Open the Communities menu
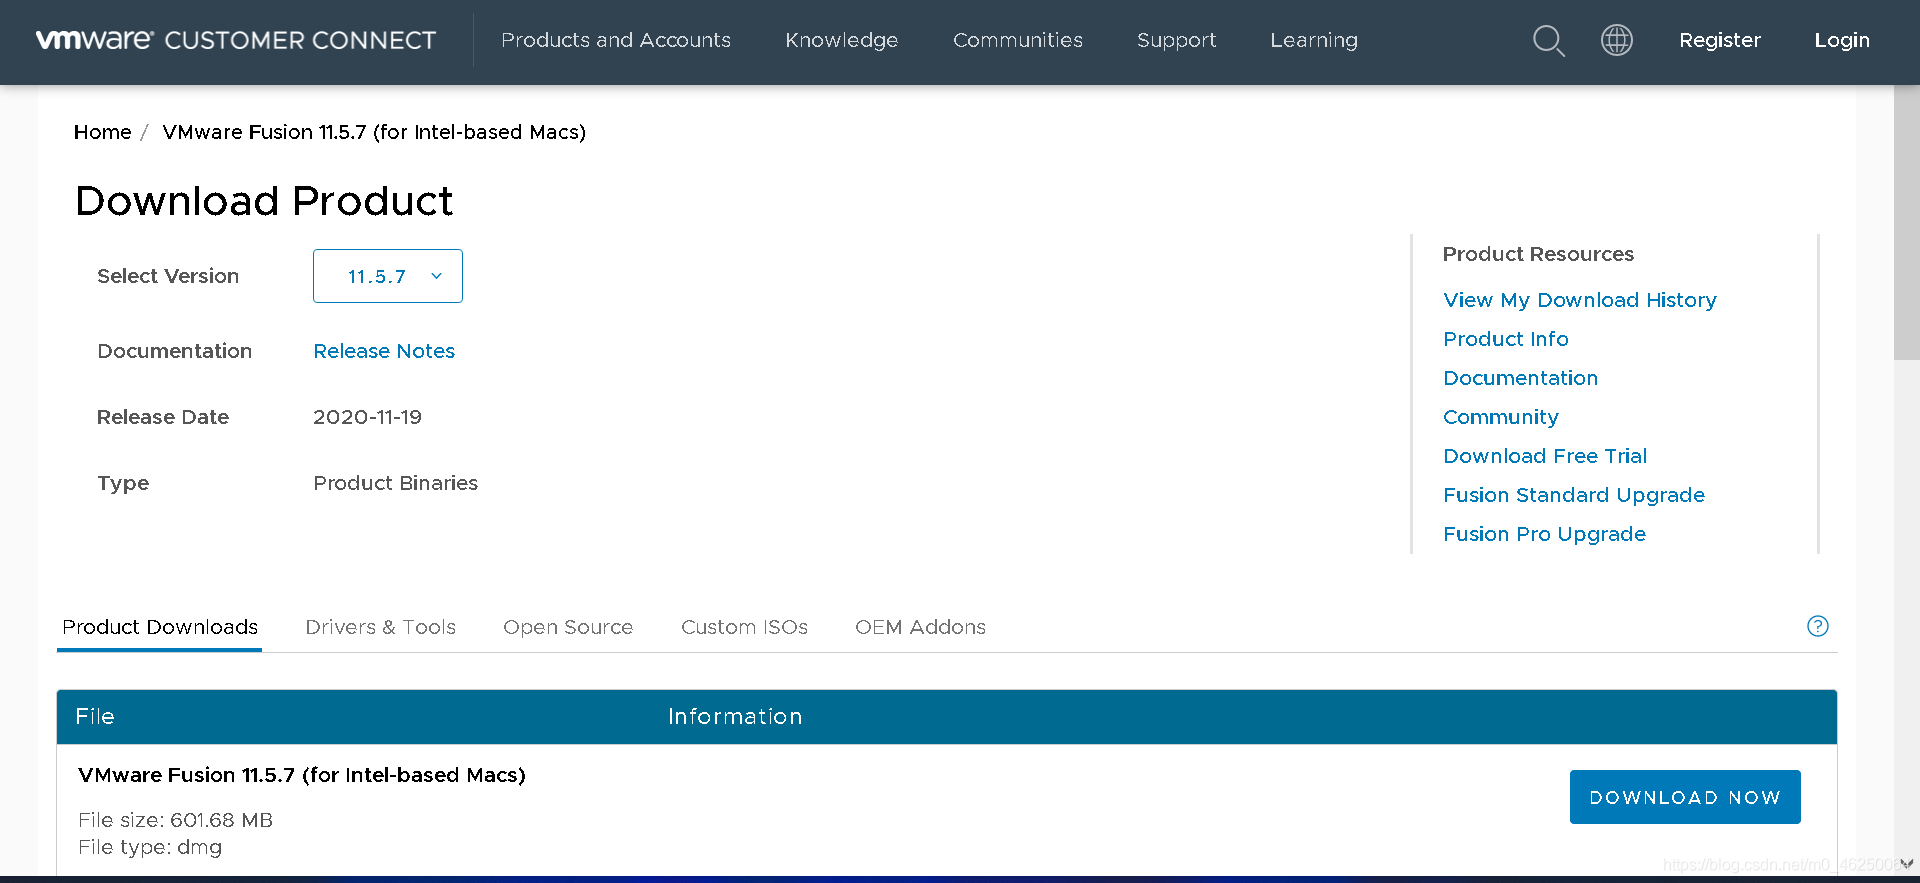Viewport: 1920px width, 883px height. (x=1018, y=40)
